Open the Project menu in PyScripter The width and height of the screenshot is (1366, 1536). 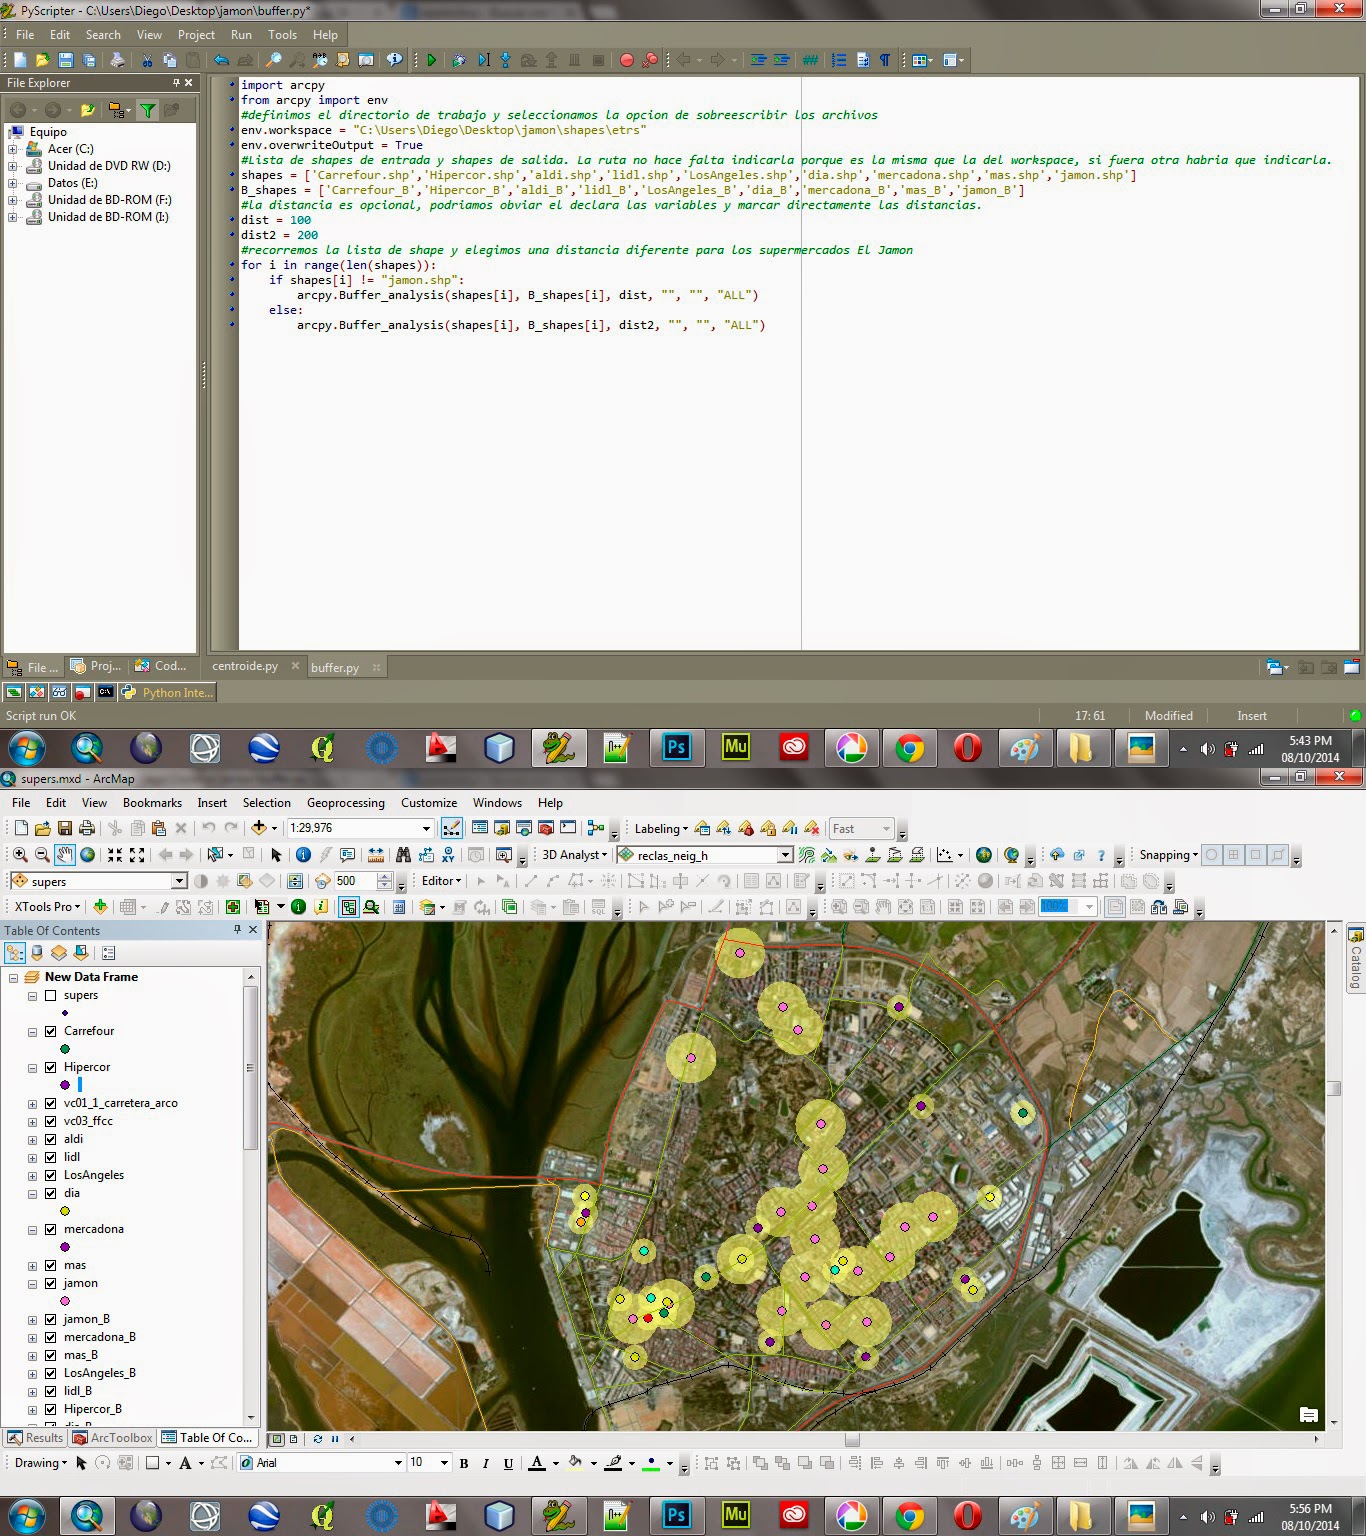pos(196,35)
